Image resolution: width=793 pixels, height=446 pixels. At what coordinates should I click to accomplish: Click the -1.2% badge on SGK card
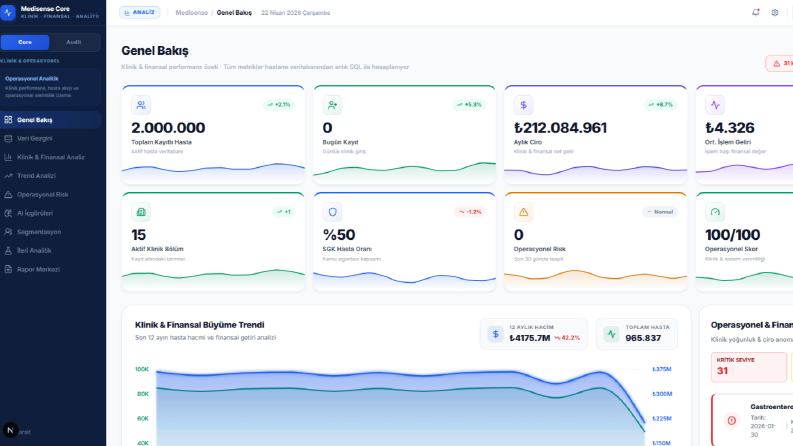[470, 212]
